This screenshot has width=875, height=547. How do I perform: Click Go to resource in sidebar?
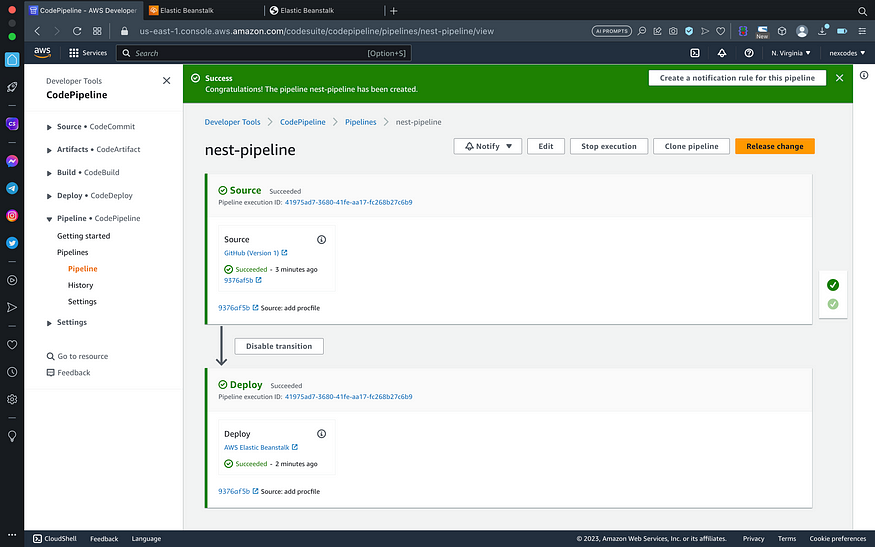(78, 356)
